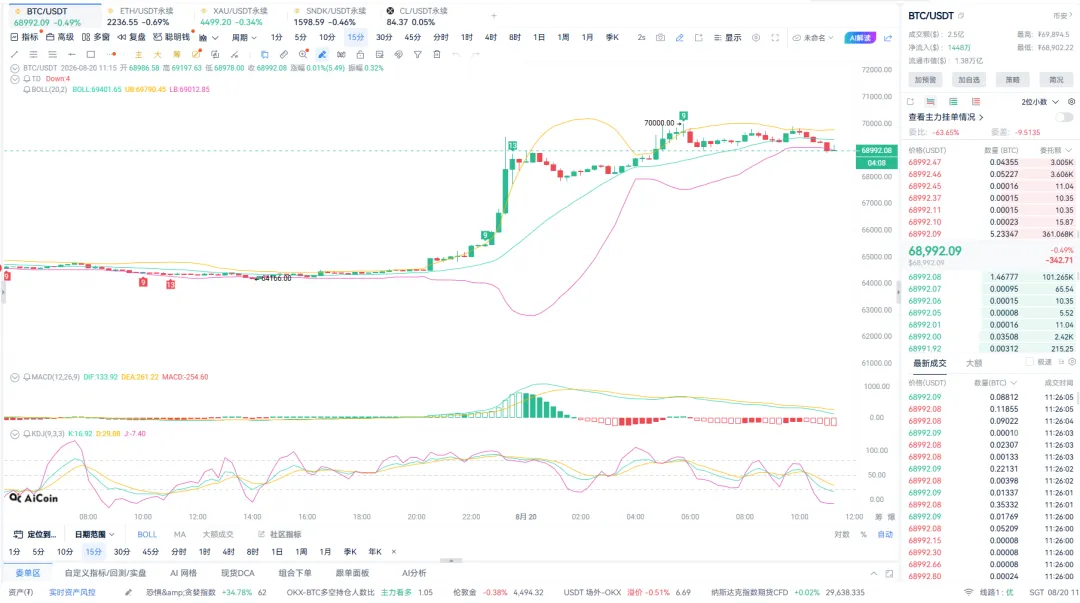Select 30分 timeframe in top toolbar
1080x603 pixels.
384,38
